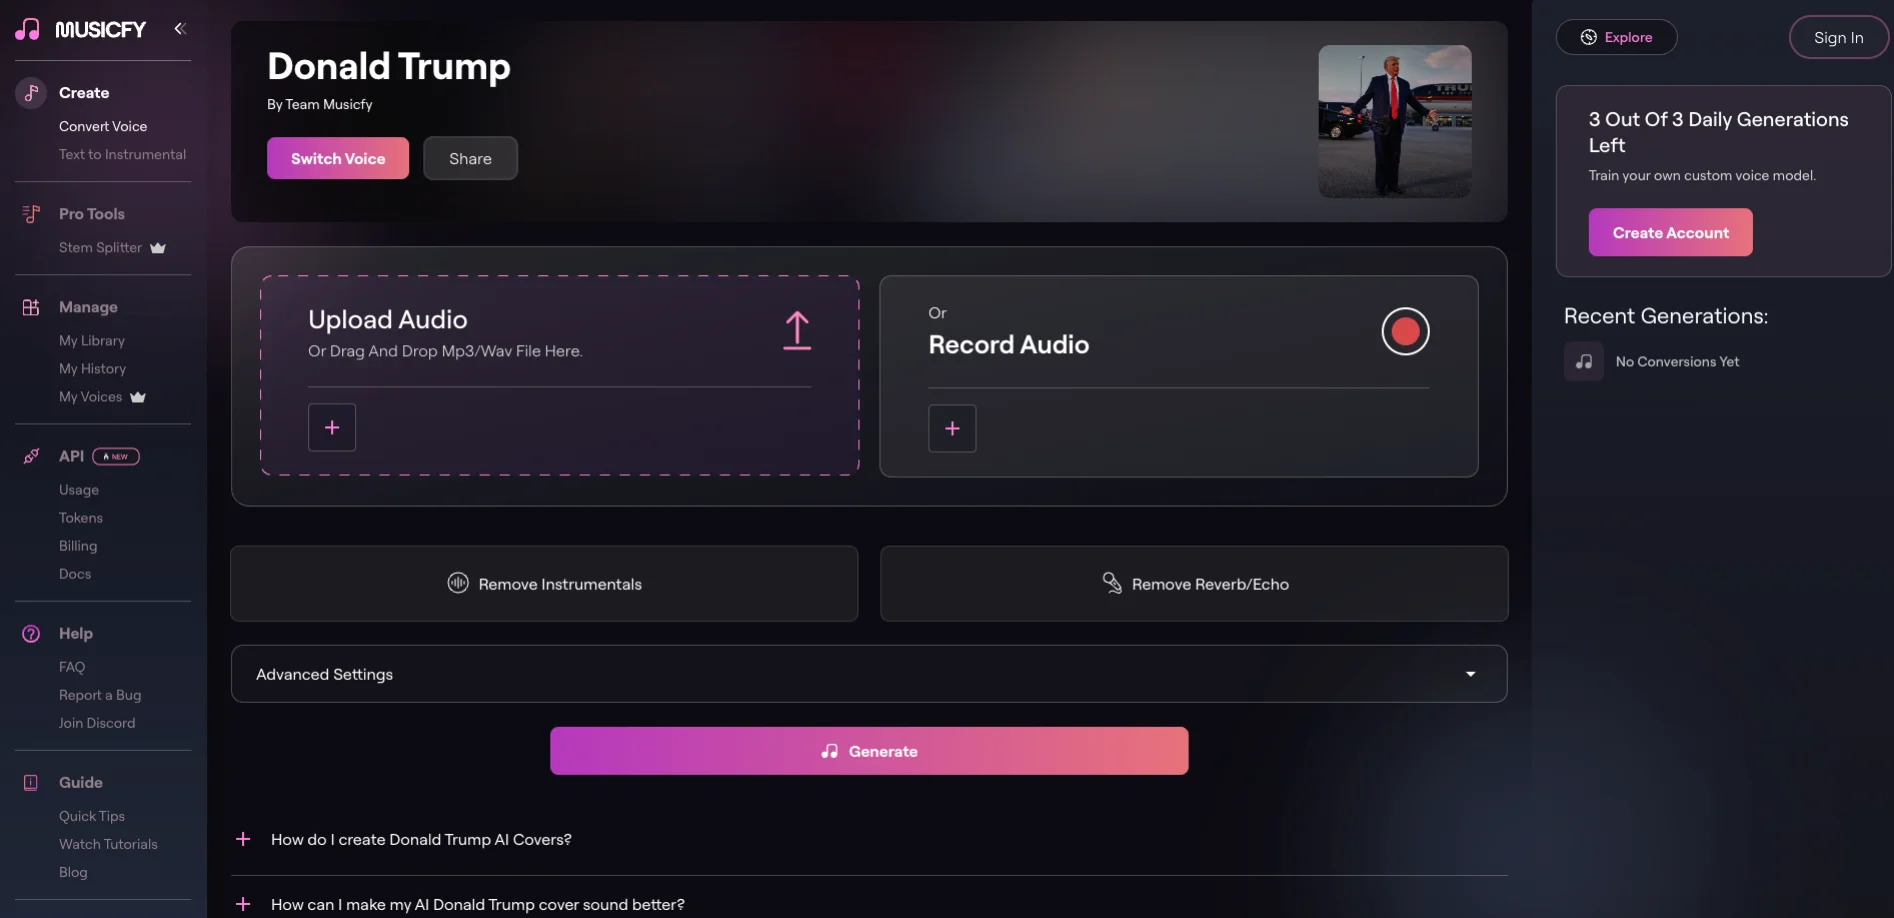The image size is (1894, 918).
Task: Click the Musicfy logo icon
Action: click(28, 29)
